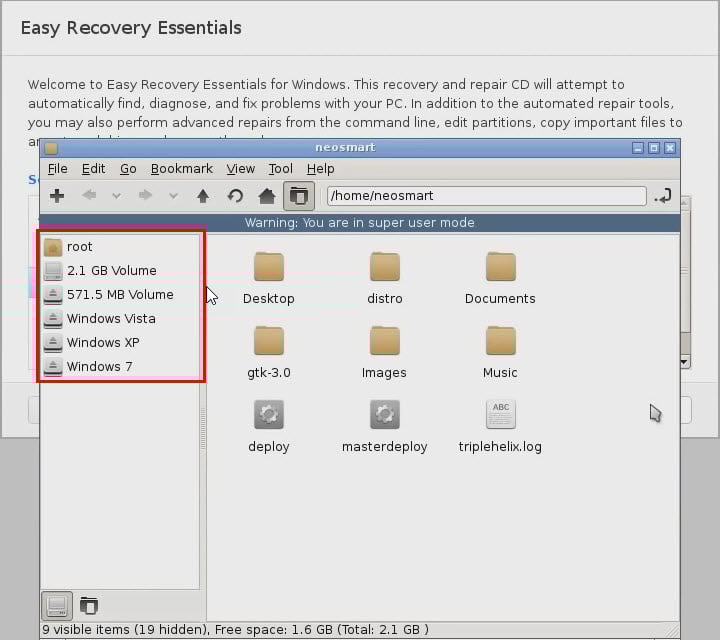Select the Windows XP volume in sidebar
This screenshot has height=640, width=720.
point(121,342)
